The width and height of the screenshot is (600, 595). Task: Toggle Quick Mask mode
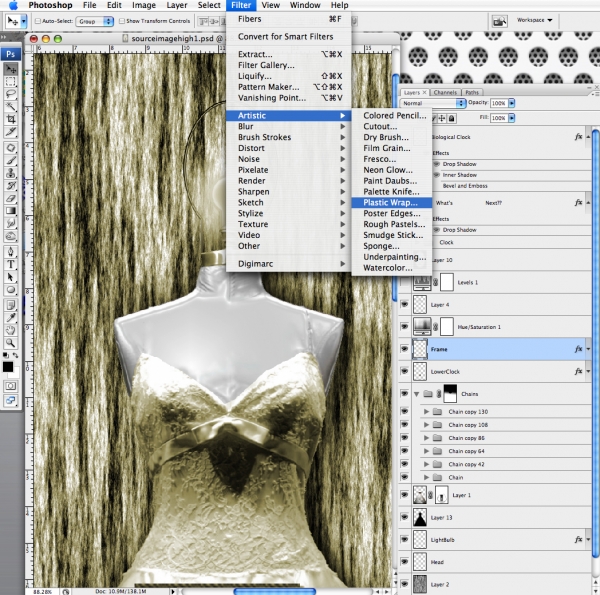click(x=11, y=386)
